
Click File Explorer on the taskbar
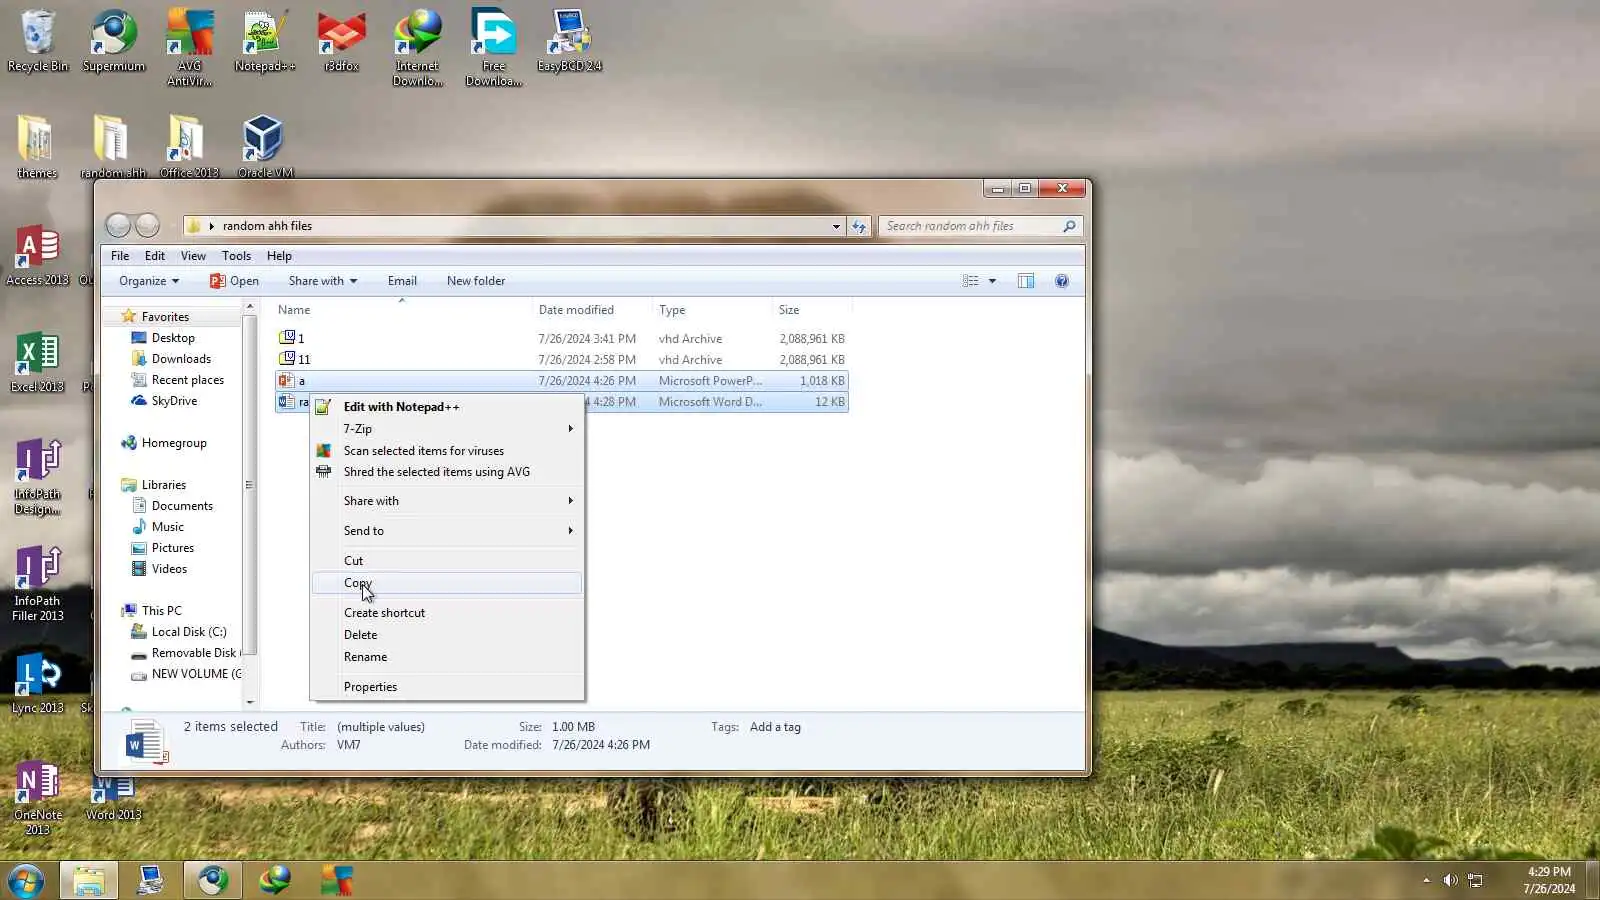click(x=89, y=880)
